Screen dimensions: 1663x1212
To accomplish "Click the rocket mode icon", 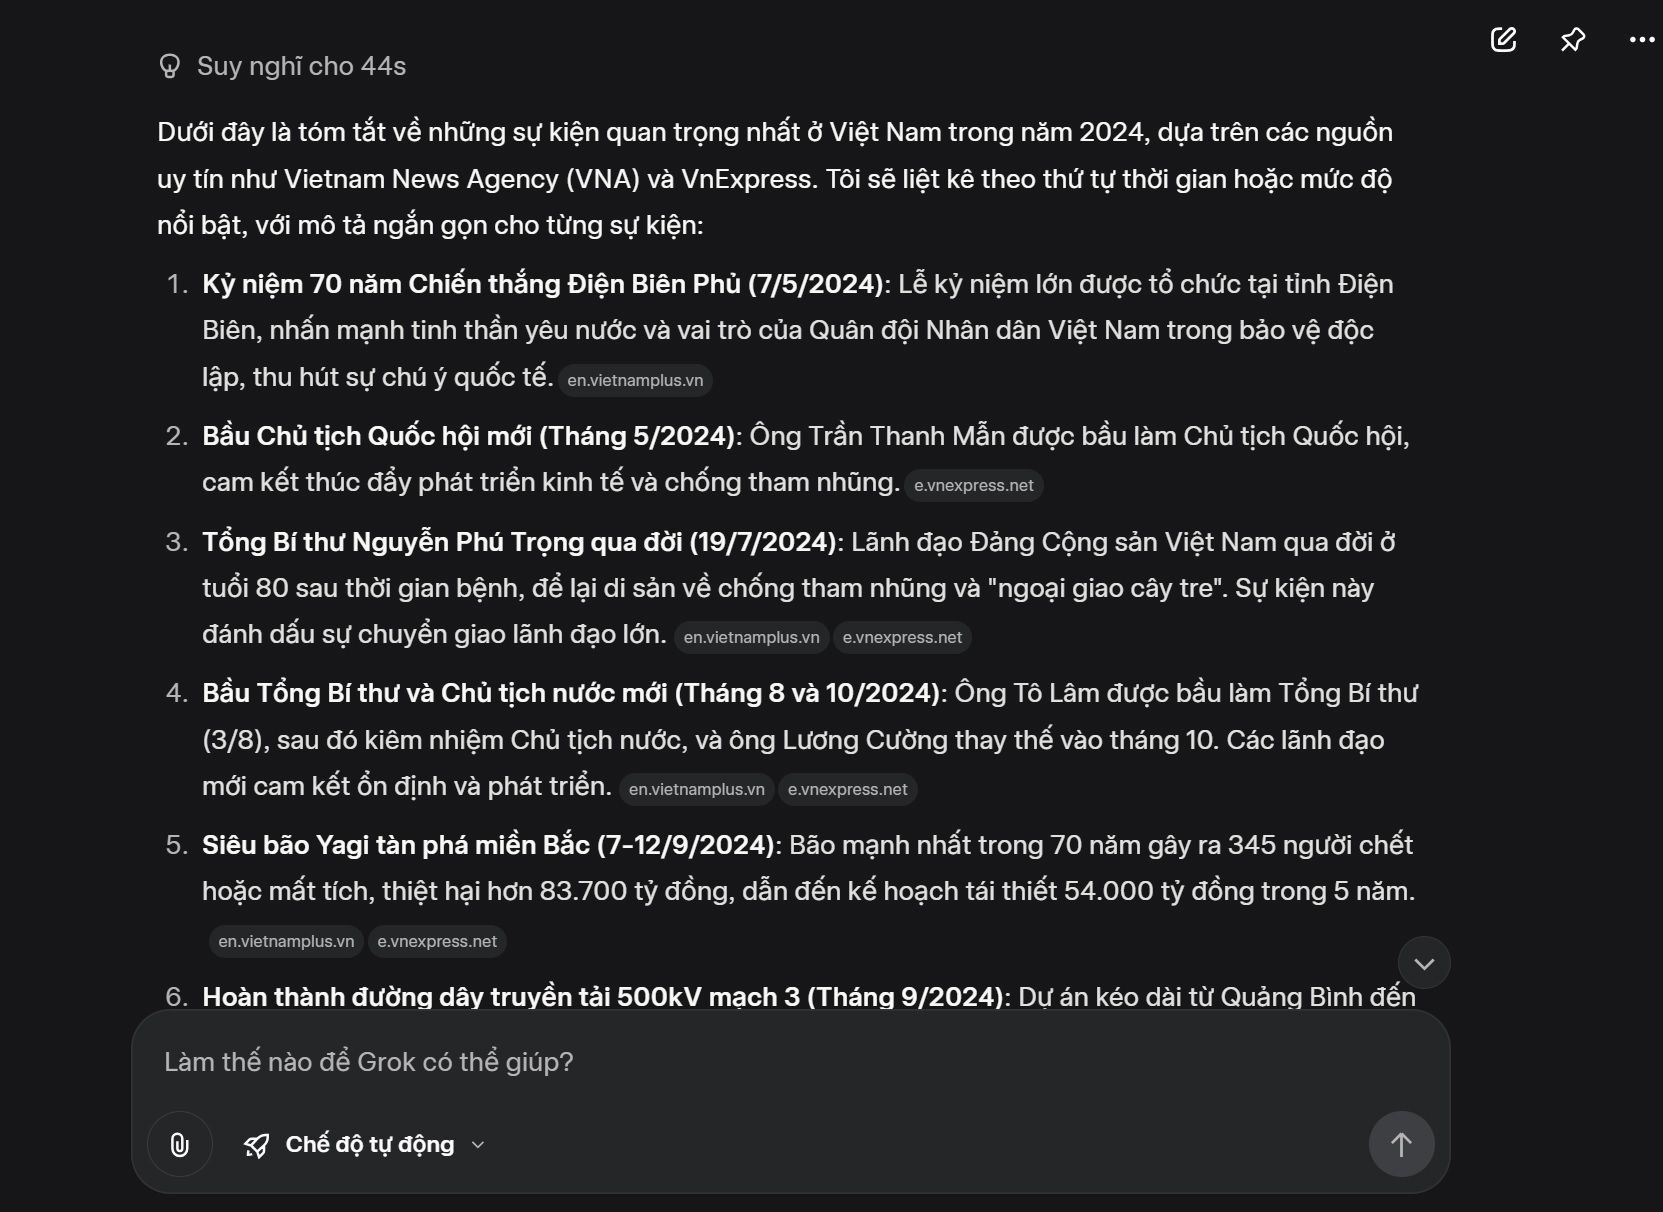I will coord(257,1145).
